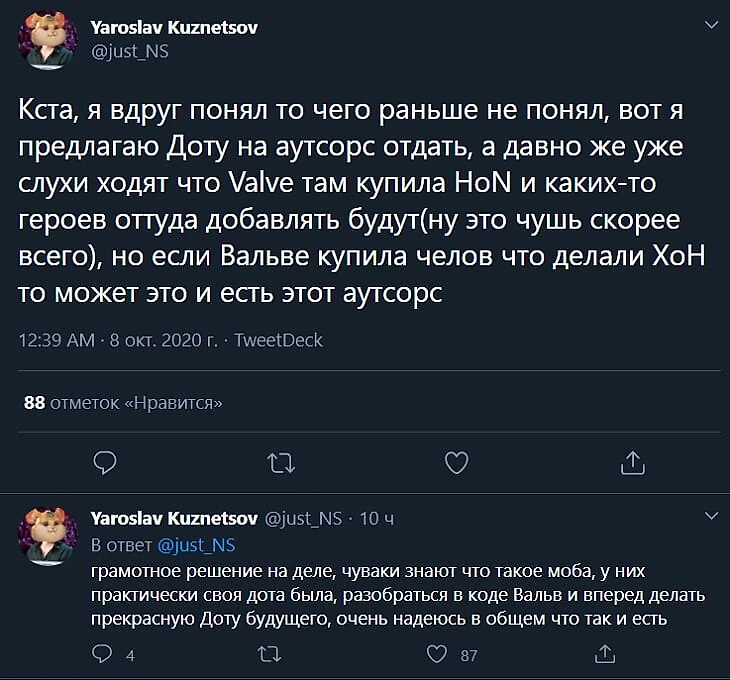The height and width of the screenshot is (680, 730).
Task: Expand the chevron menu on the reply tweet
Action: point(711,516)
